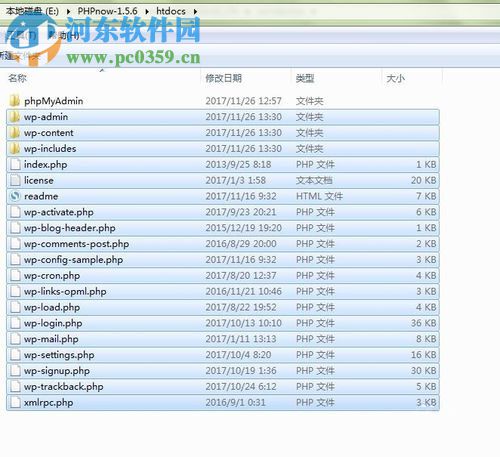Click the 文本文档 type of license

point(314,180)
